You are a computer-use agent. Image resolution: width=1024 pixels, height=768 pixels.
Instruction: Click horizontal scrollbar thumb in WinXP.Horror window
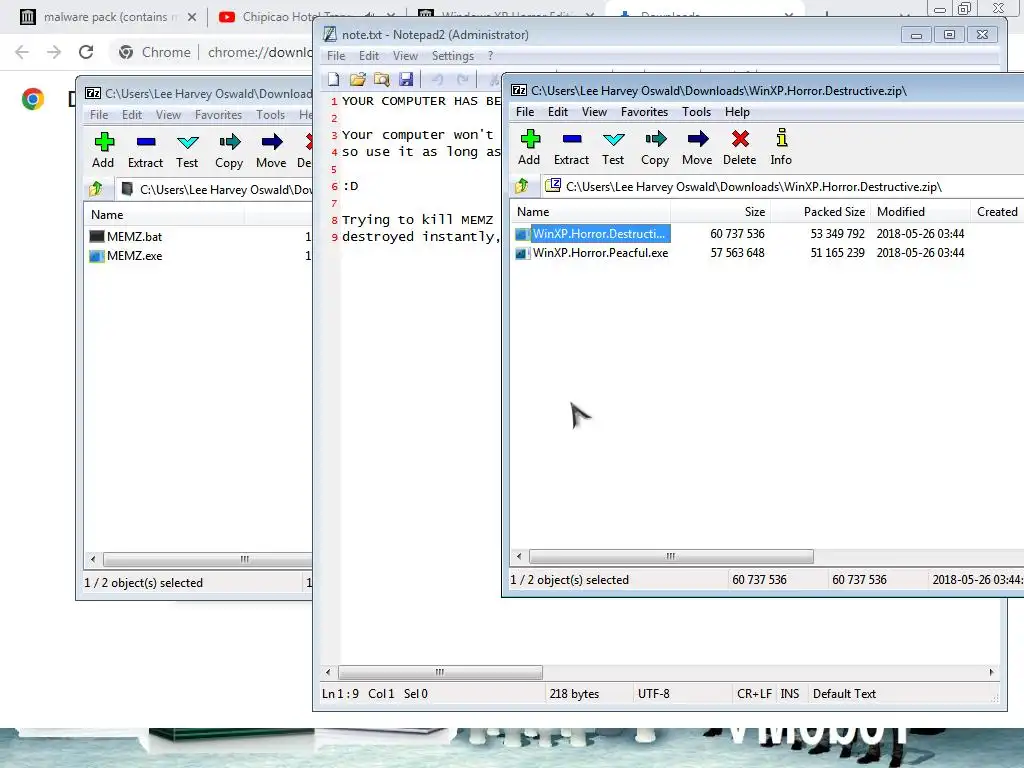[x=671, y=556]
